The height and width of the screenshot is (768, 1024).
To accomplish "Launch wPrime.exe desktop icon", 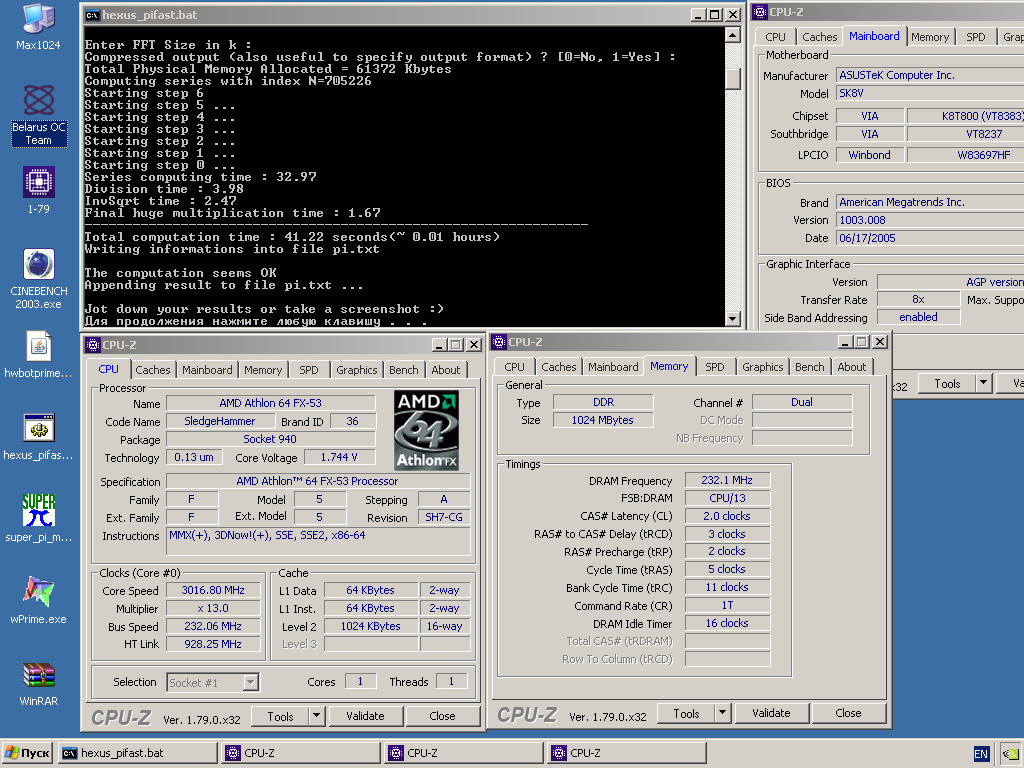I will pos(39,600).
